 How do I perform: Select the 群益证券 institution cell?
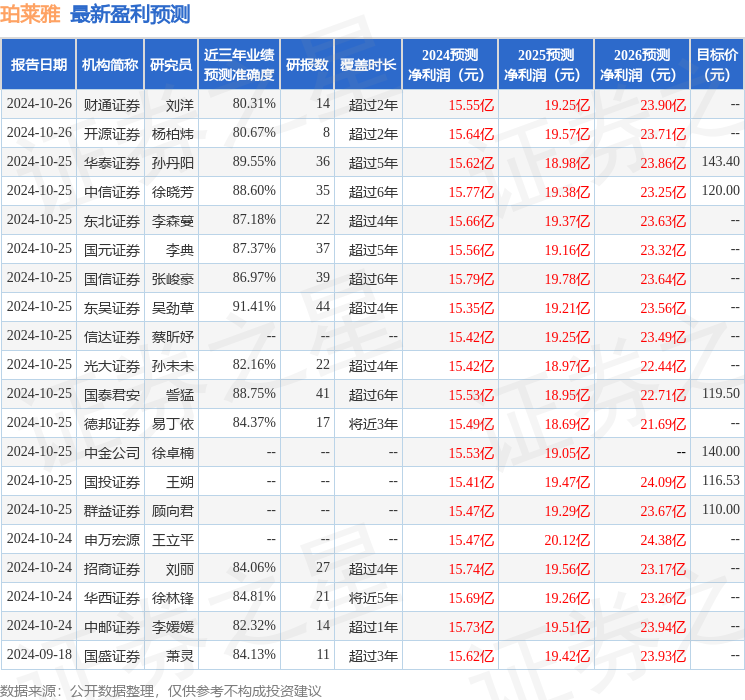tap(112, 511)
